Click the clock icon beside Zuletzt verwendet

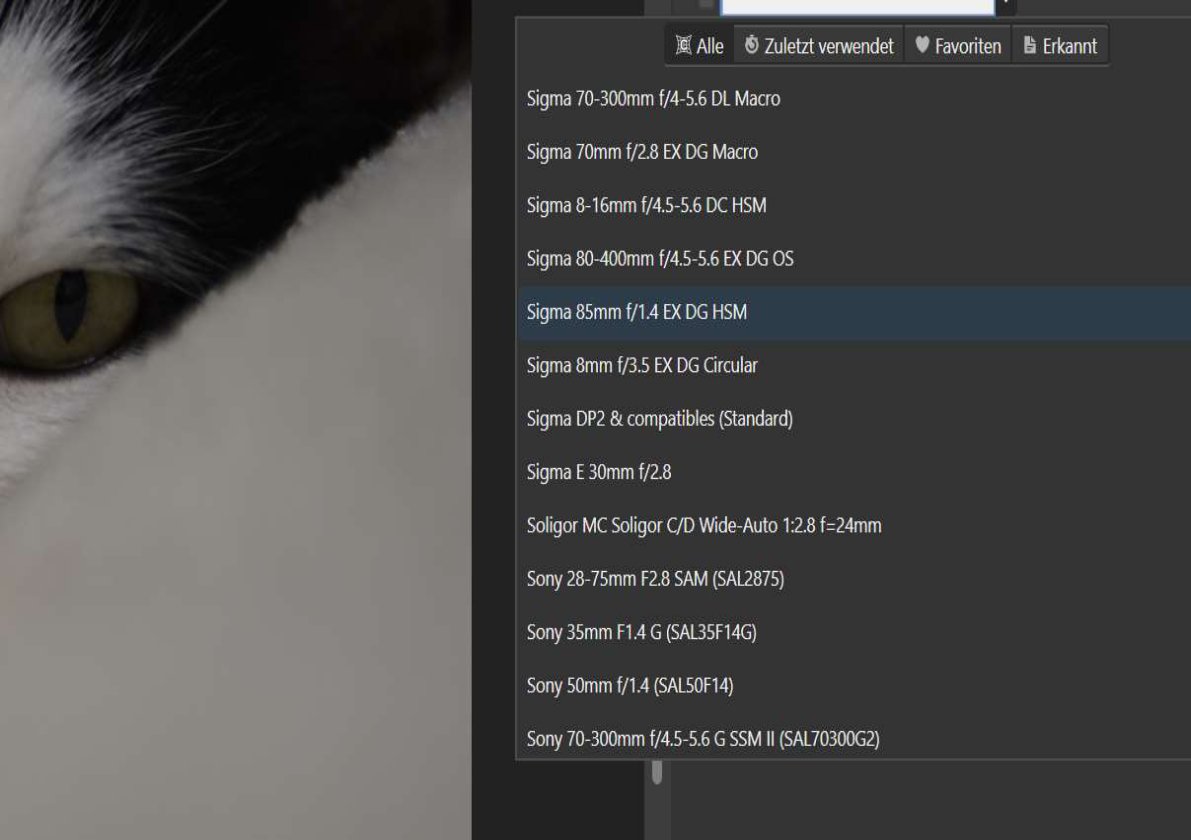pos(751,45)
